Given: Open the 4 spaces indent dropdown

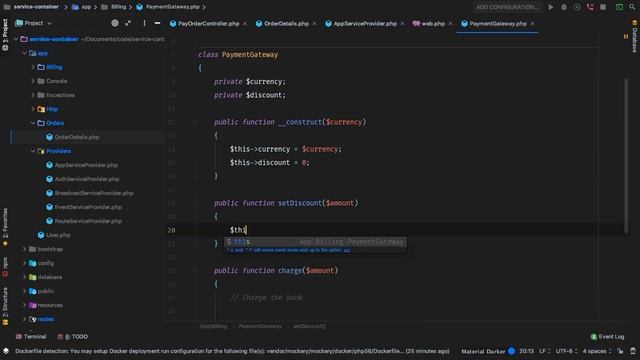Looking at the screenshot, I should click(x=597, y=351).
